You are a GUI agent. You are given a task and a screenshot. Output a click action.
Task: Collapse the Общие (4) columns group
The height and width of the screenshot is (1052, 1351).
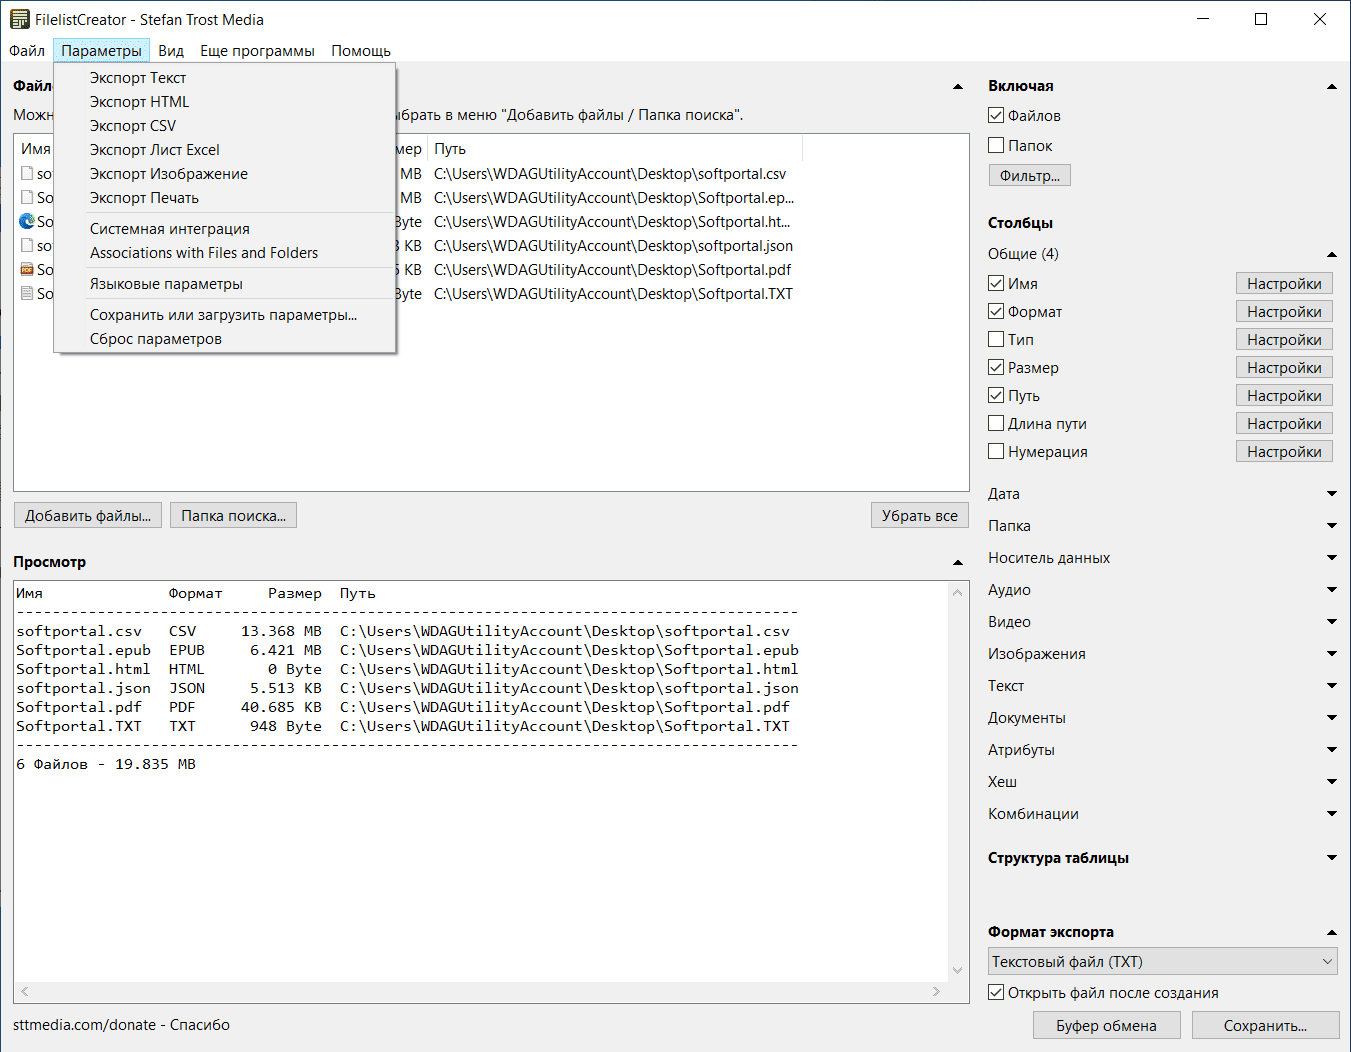(1332, 254)
